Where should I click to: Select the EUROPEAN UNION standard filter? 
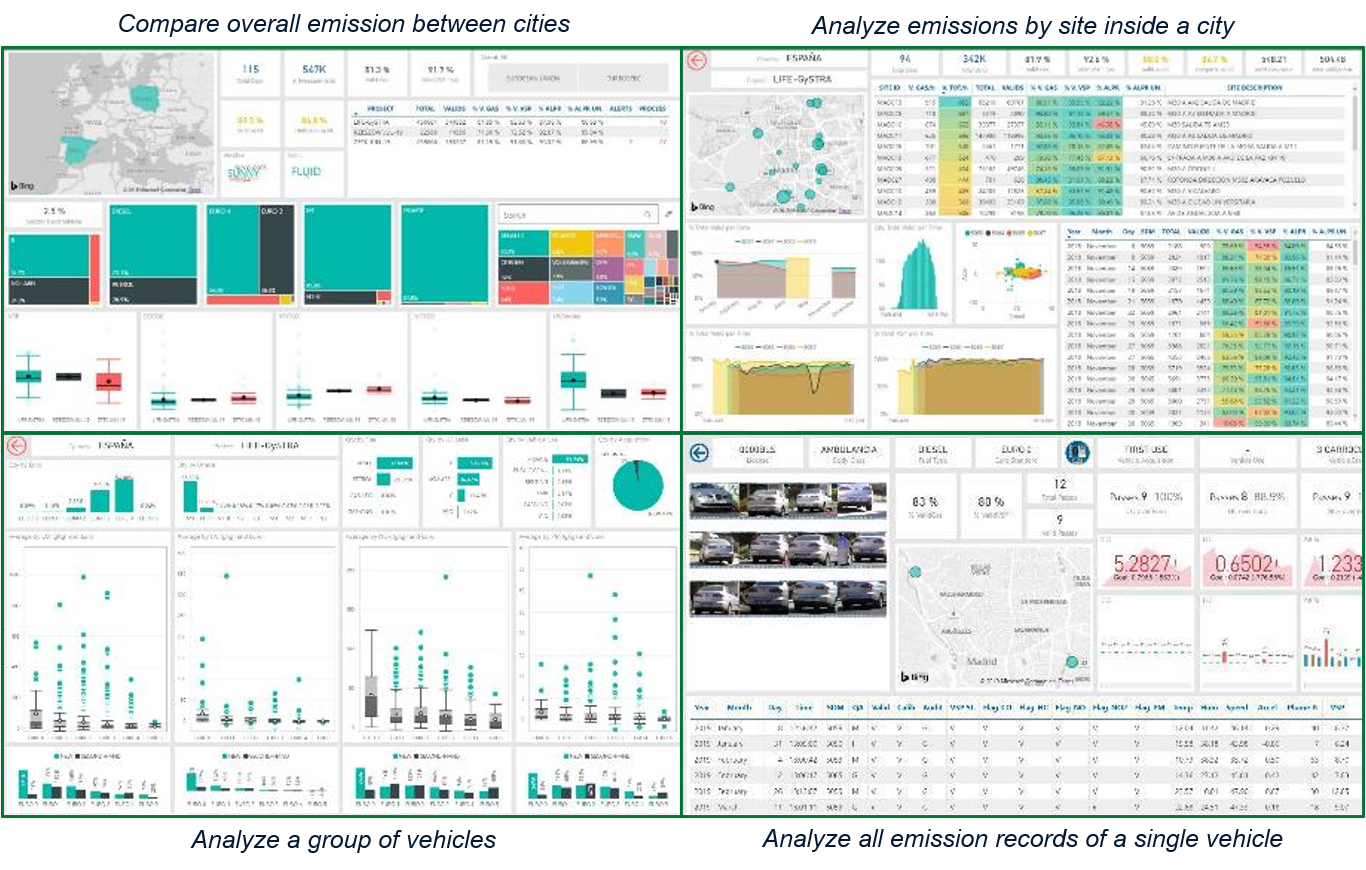point(533,78)
